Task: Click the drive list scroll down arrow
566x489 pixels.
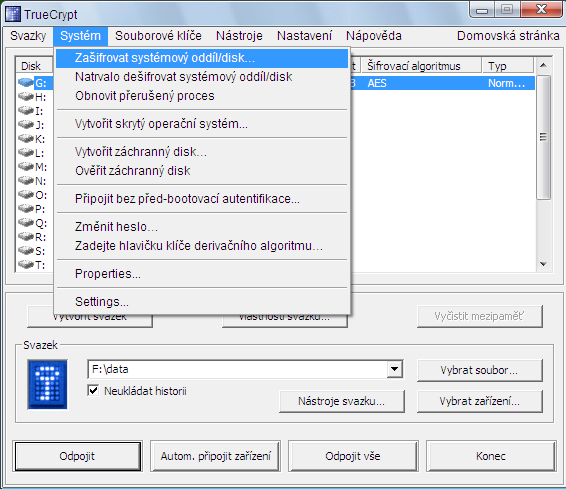Action: [x=543, y=264]
